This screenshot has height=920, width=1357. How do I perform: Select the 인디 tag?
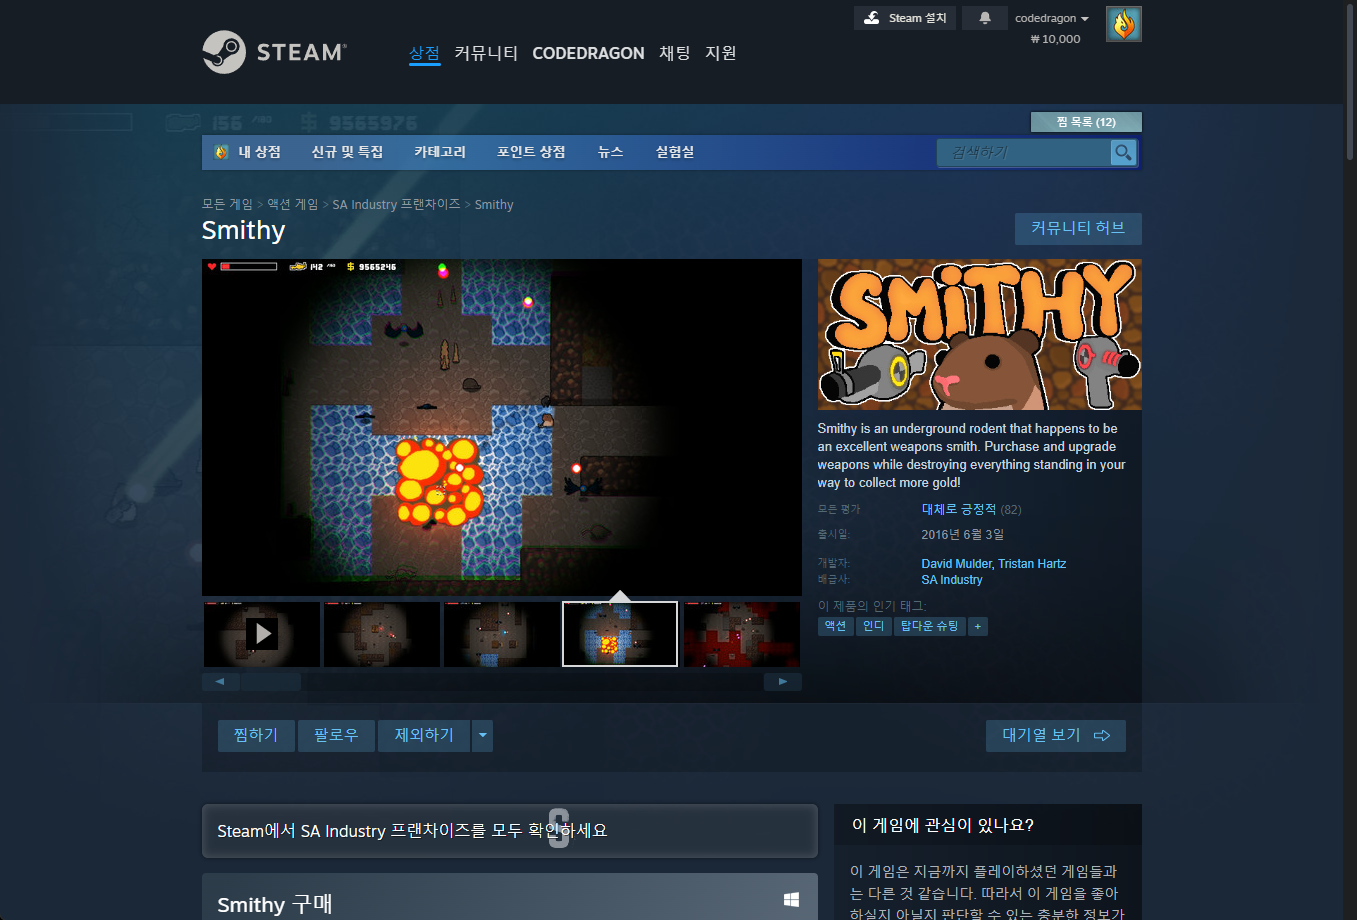click(874, 626)
